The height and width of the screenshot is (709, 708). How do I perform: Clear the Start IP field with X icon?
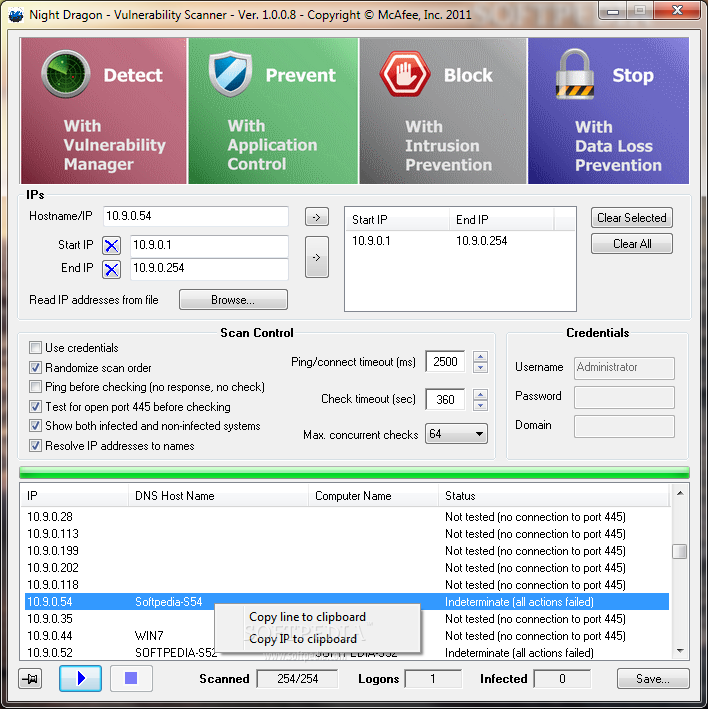tap(111, 246)
